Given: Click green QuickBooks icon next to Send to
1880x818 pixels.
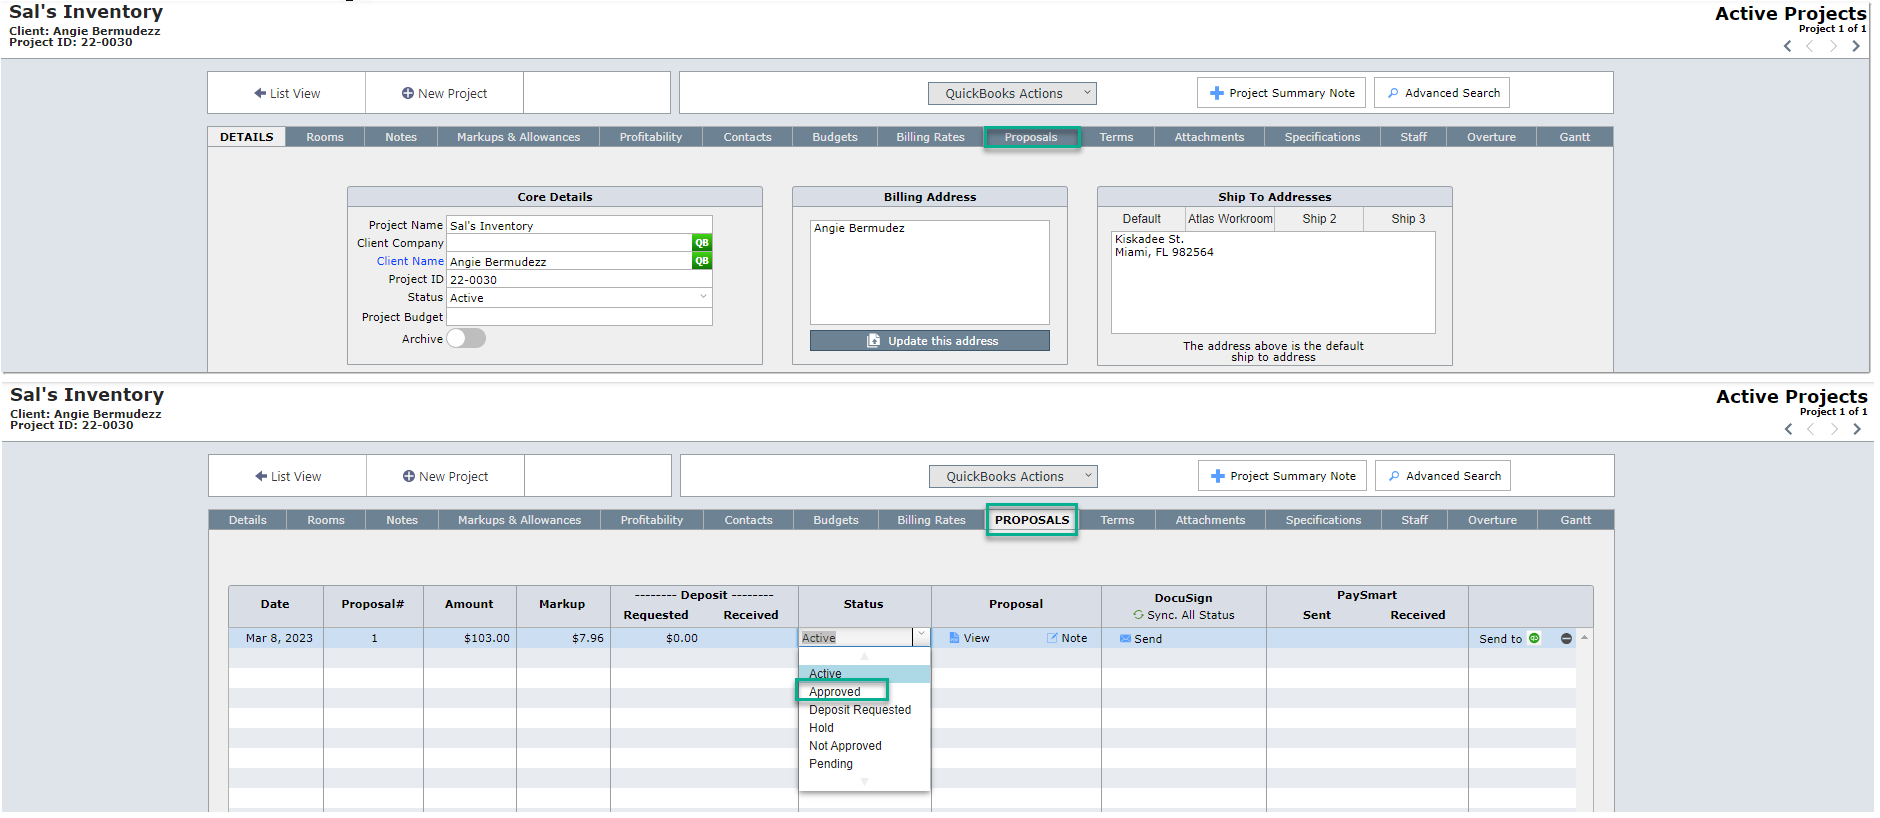Looking at the screenshot, I should pos(1534,638).
